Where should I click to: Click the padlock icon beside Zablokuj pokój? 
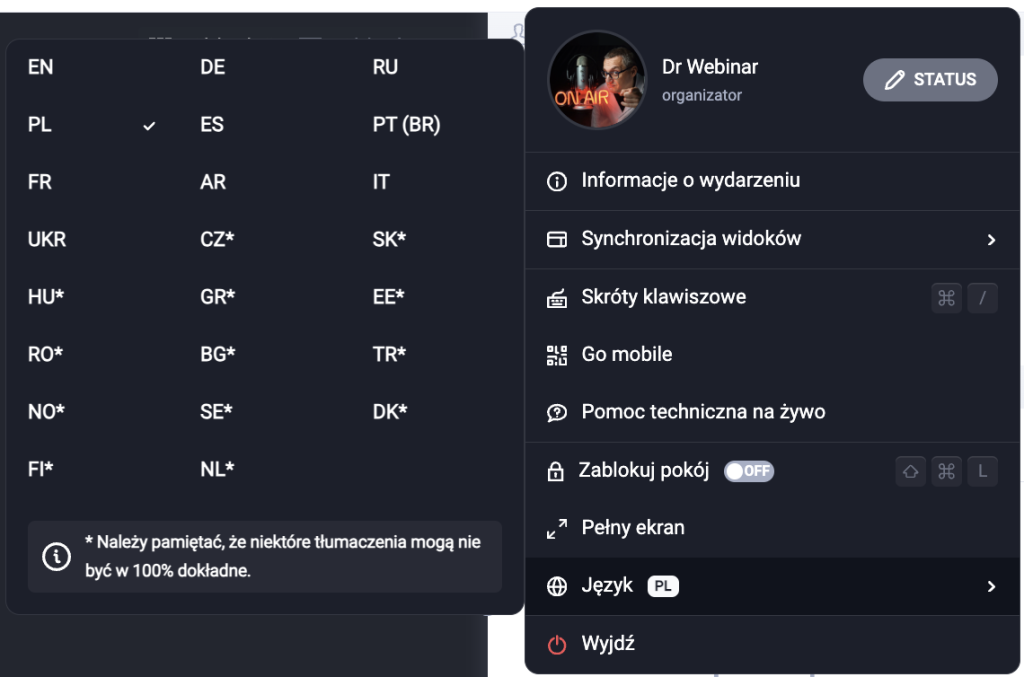coord(556,471)
